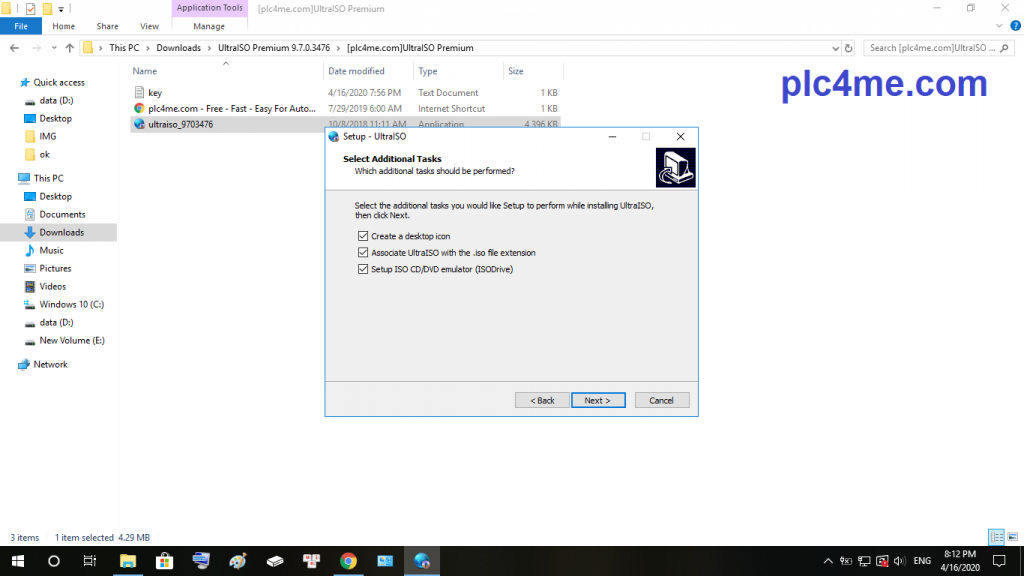Click the Properties quick access icon
Viewport: 1024px width, 576px height.
point(31,9)
